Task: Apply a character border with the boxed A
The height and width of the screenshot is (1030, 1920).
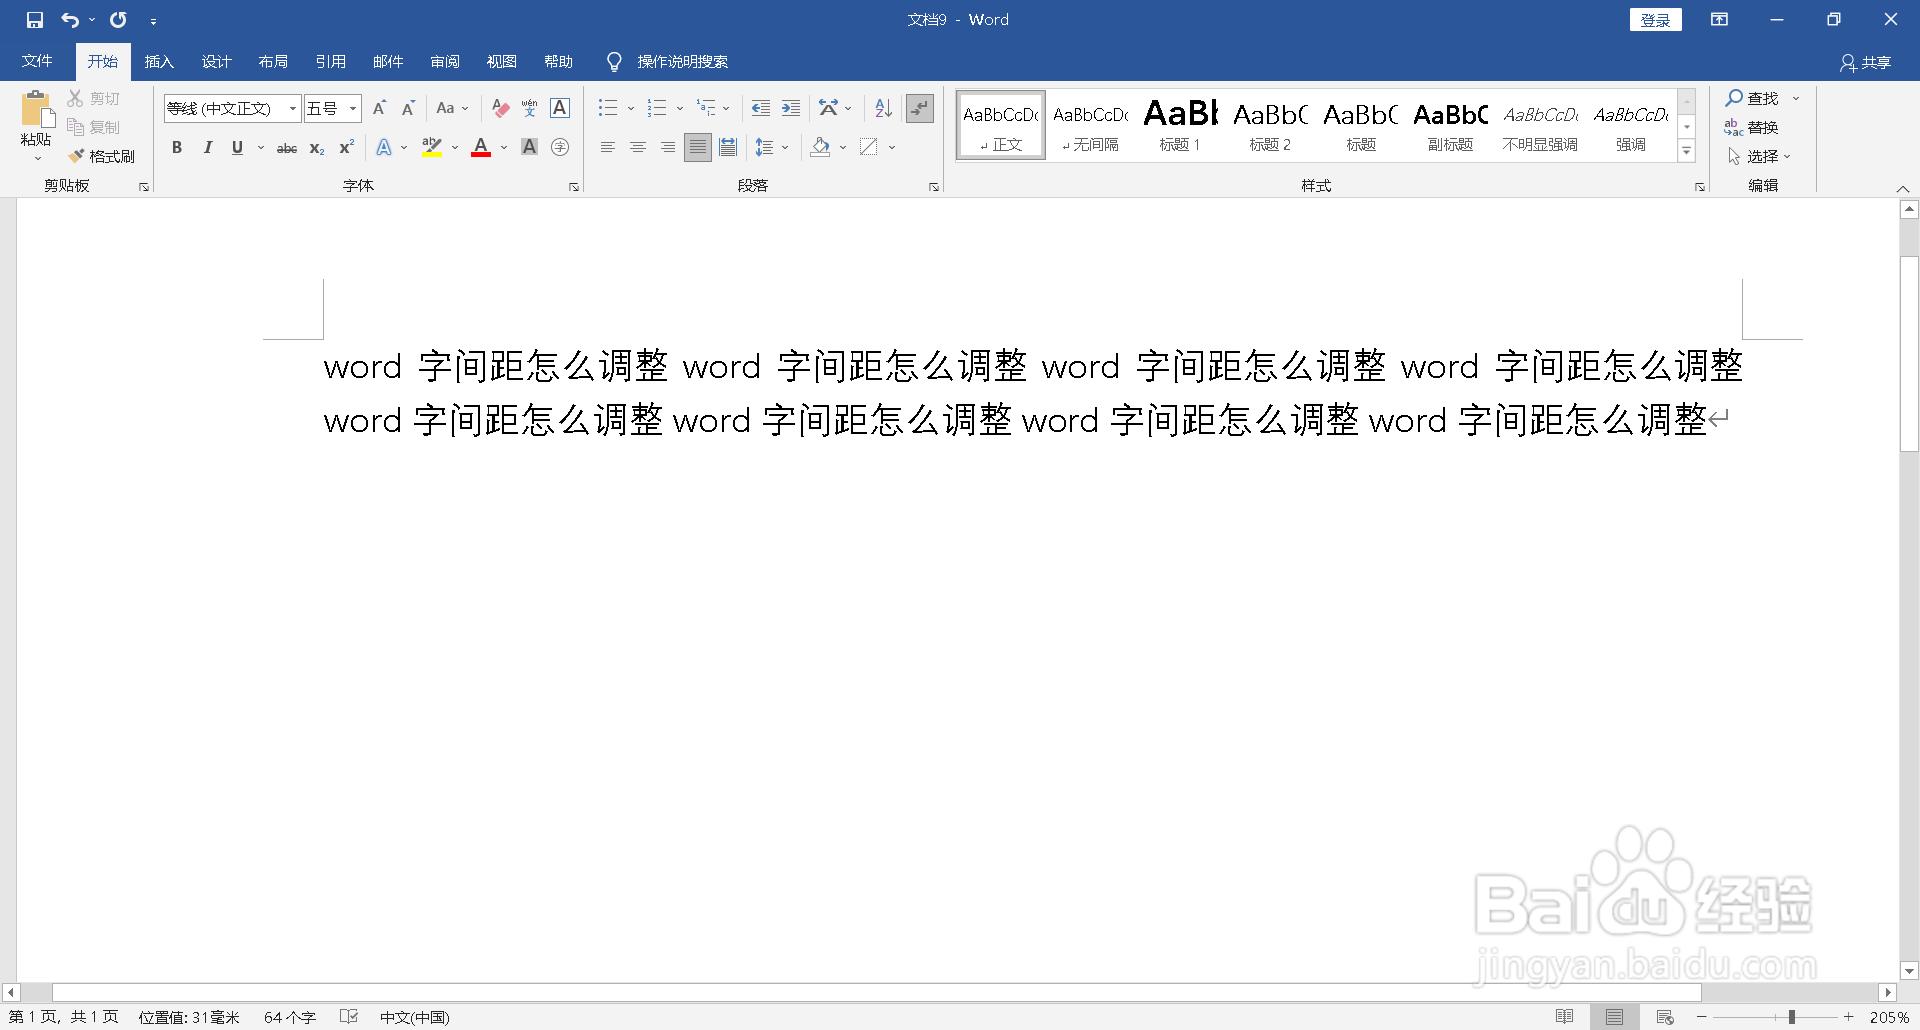Action: (x=560, y=108)
